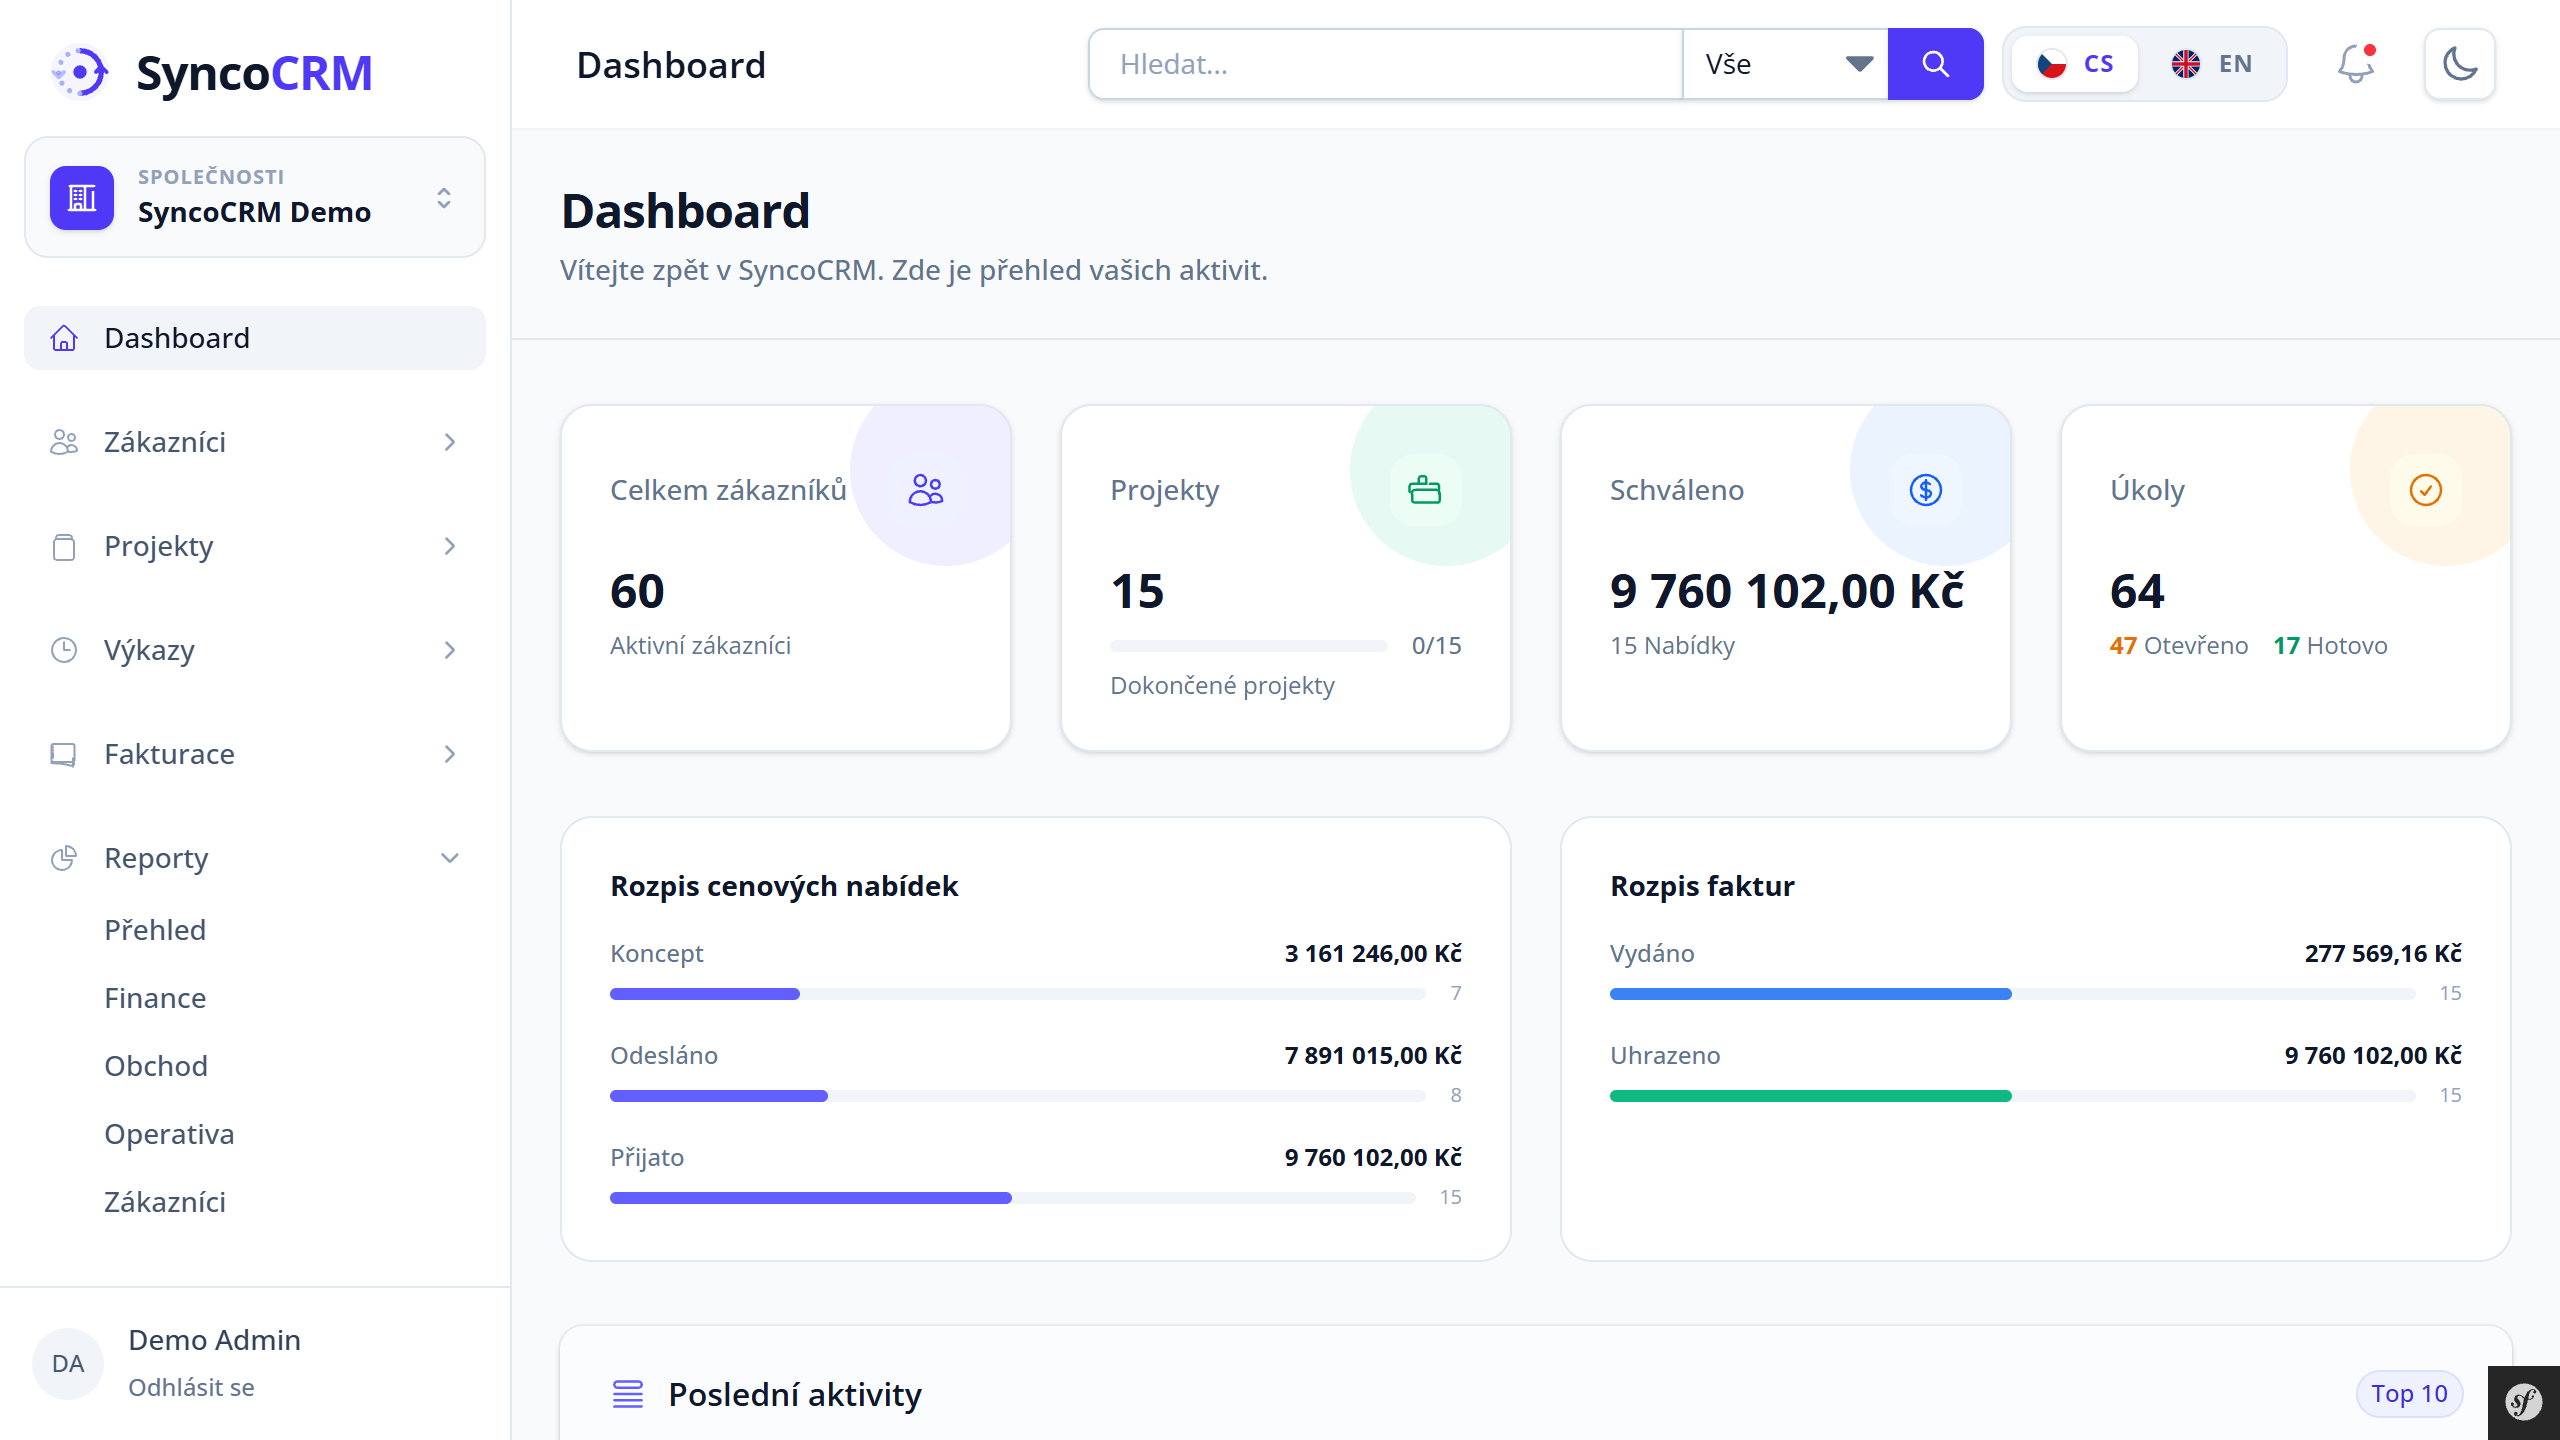Open the notifications bell
Screen dimensions: 2560x1440
pyautogui.click(x=2355, y=64)
